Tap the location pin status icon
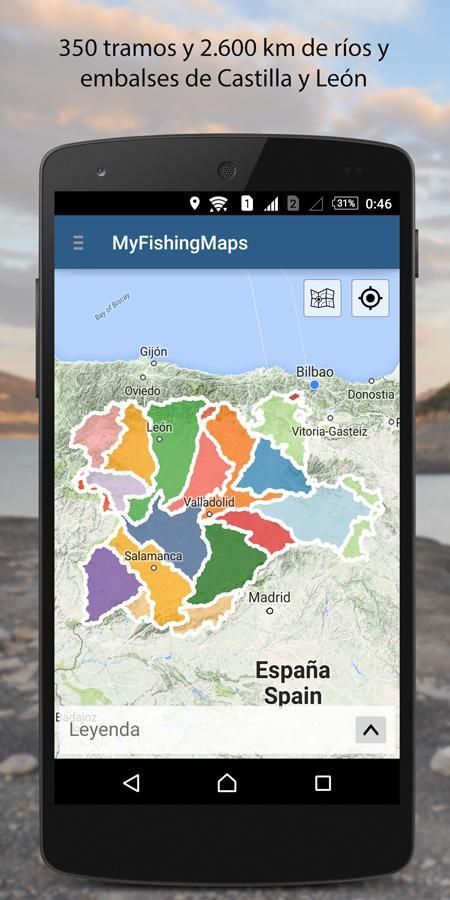Image resolution: width=450 pixels, height=900 pixels. pyautogui.click(x=195, y=203)
